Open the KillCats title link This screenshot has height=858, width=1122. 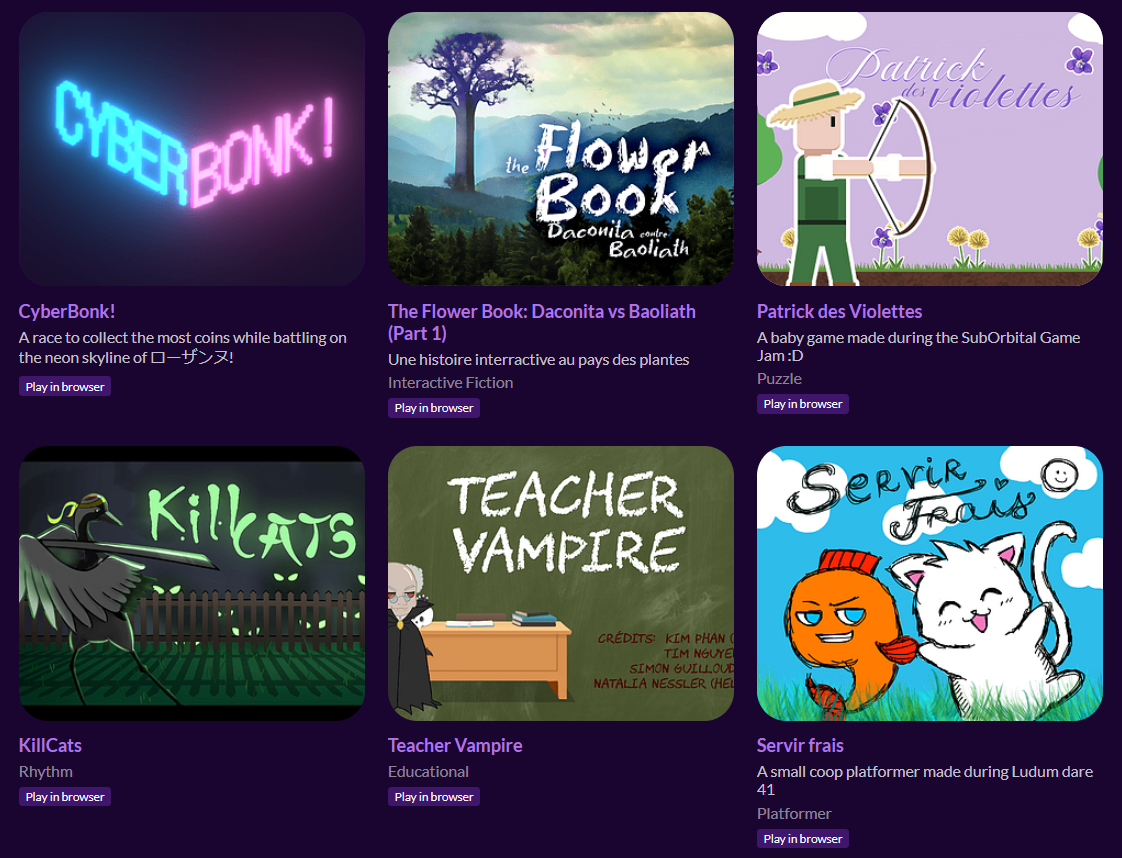[50, 746]
